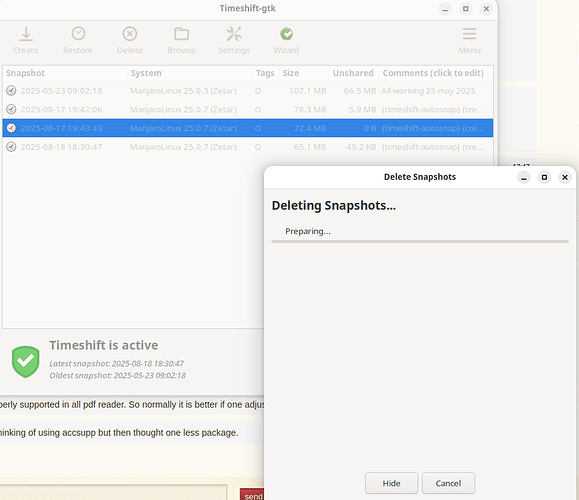This screenshot has width=579, height=500.
Task: Click 'Timeshift is active' status heading
Action: tap(104, 345)
